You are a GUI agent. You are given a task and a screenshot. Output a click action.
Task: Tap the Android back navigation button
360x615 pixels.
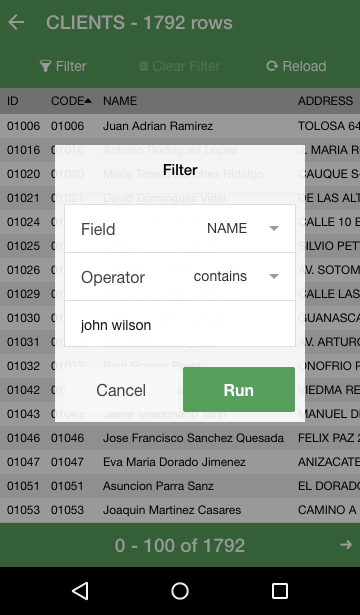80,591
